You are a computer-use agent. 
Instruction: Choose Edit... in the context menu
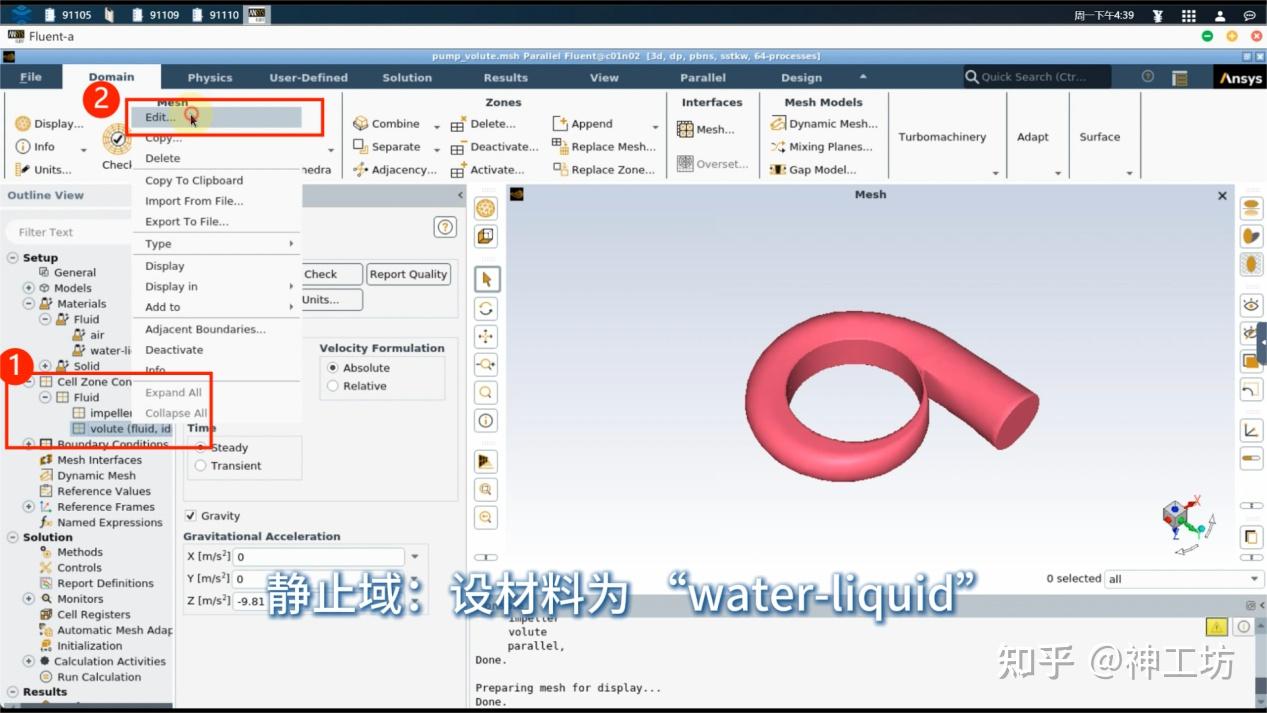tap(217, 117)
